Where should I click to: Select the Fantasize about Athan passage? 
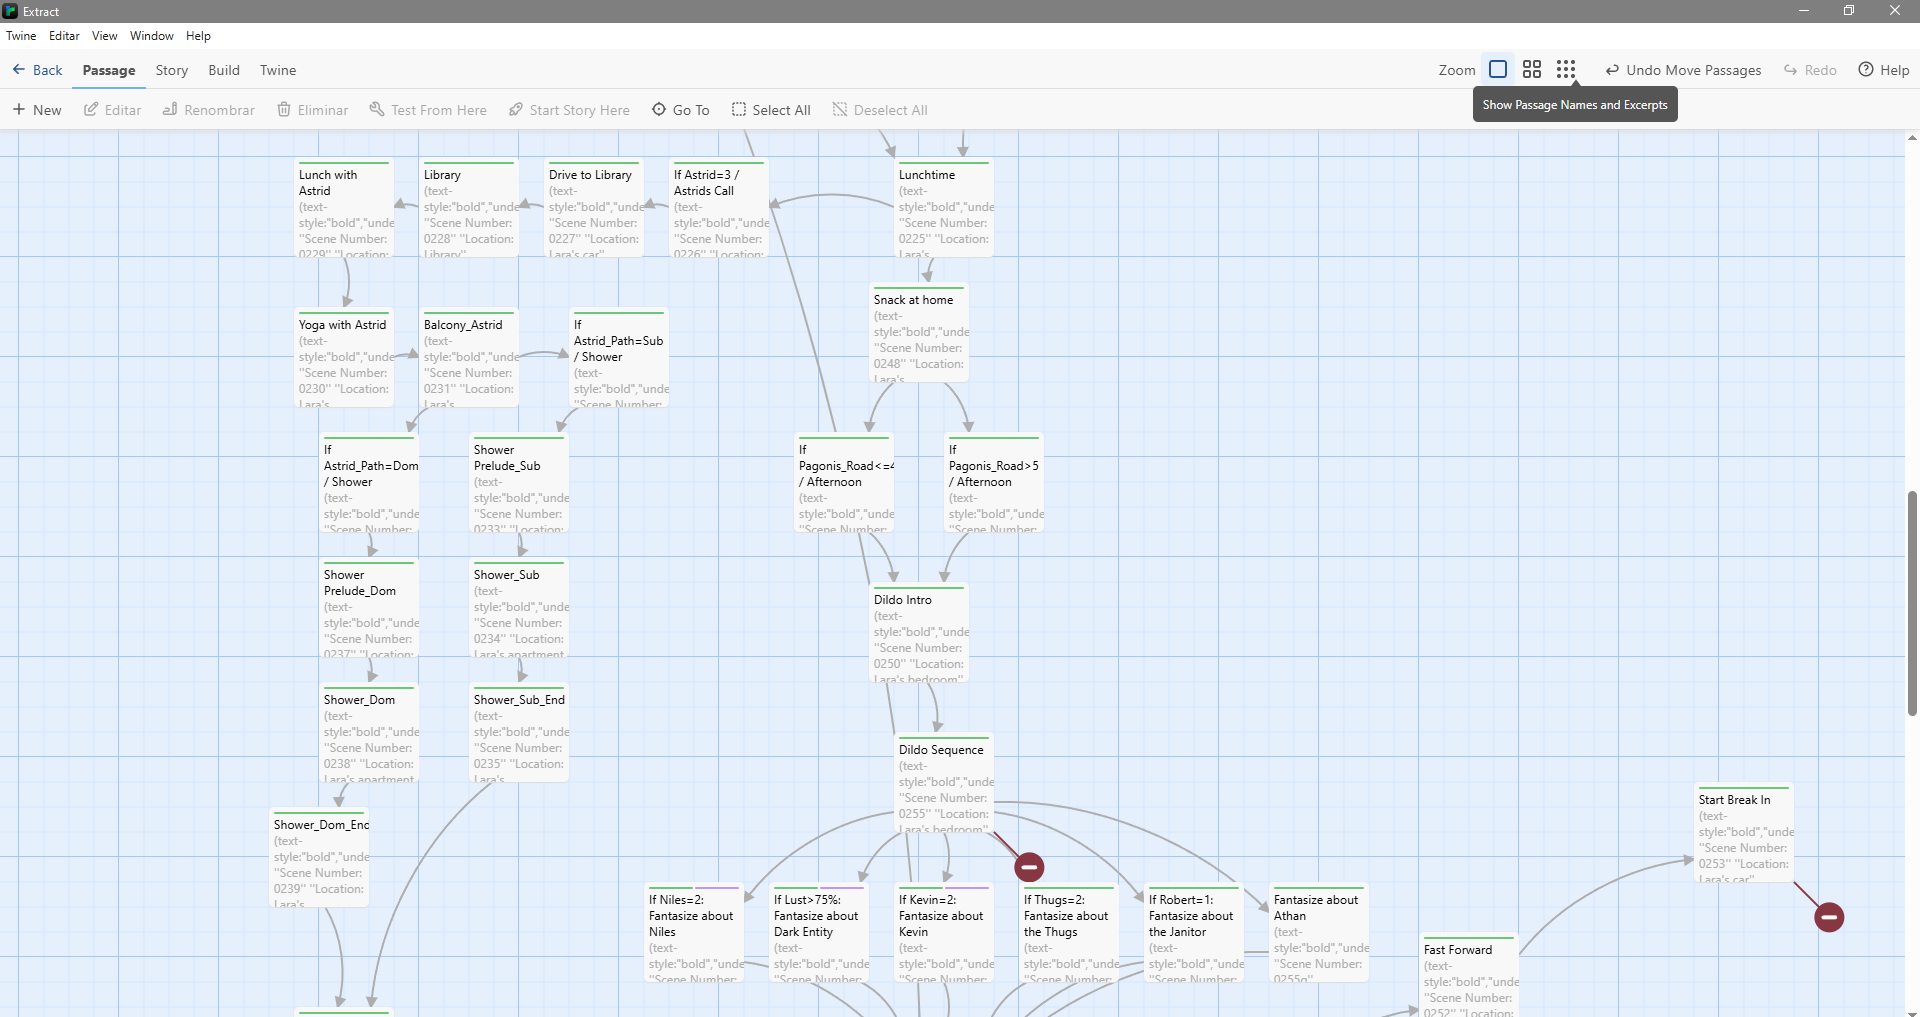1319,933
